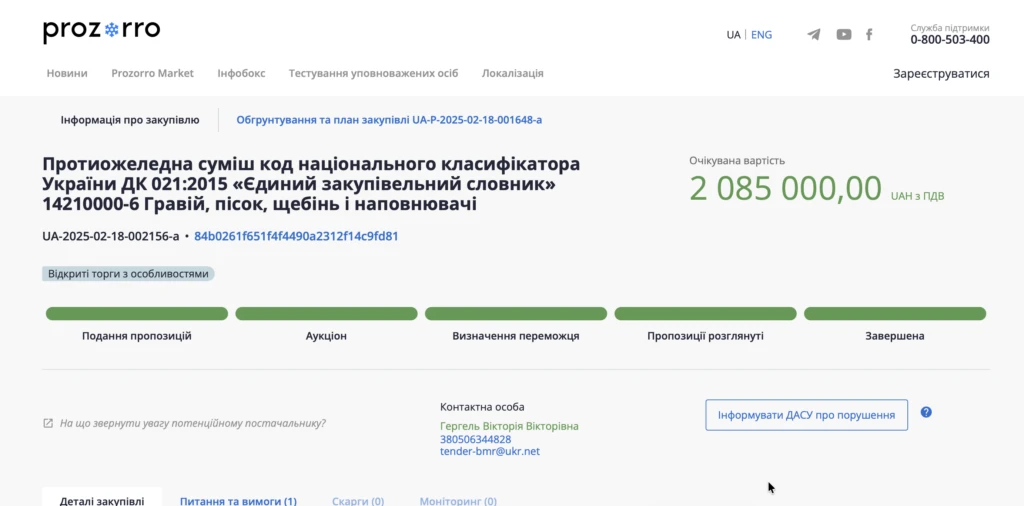Switch language to ENG

tap(761, 35)
